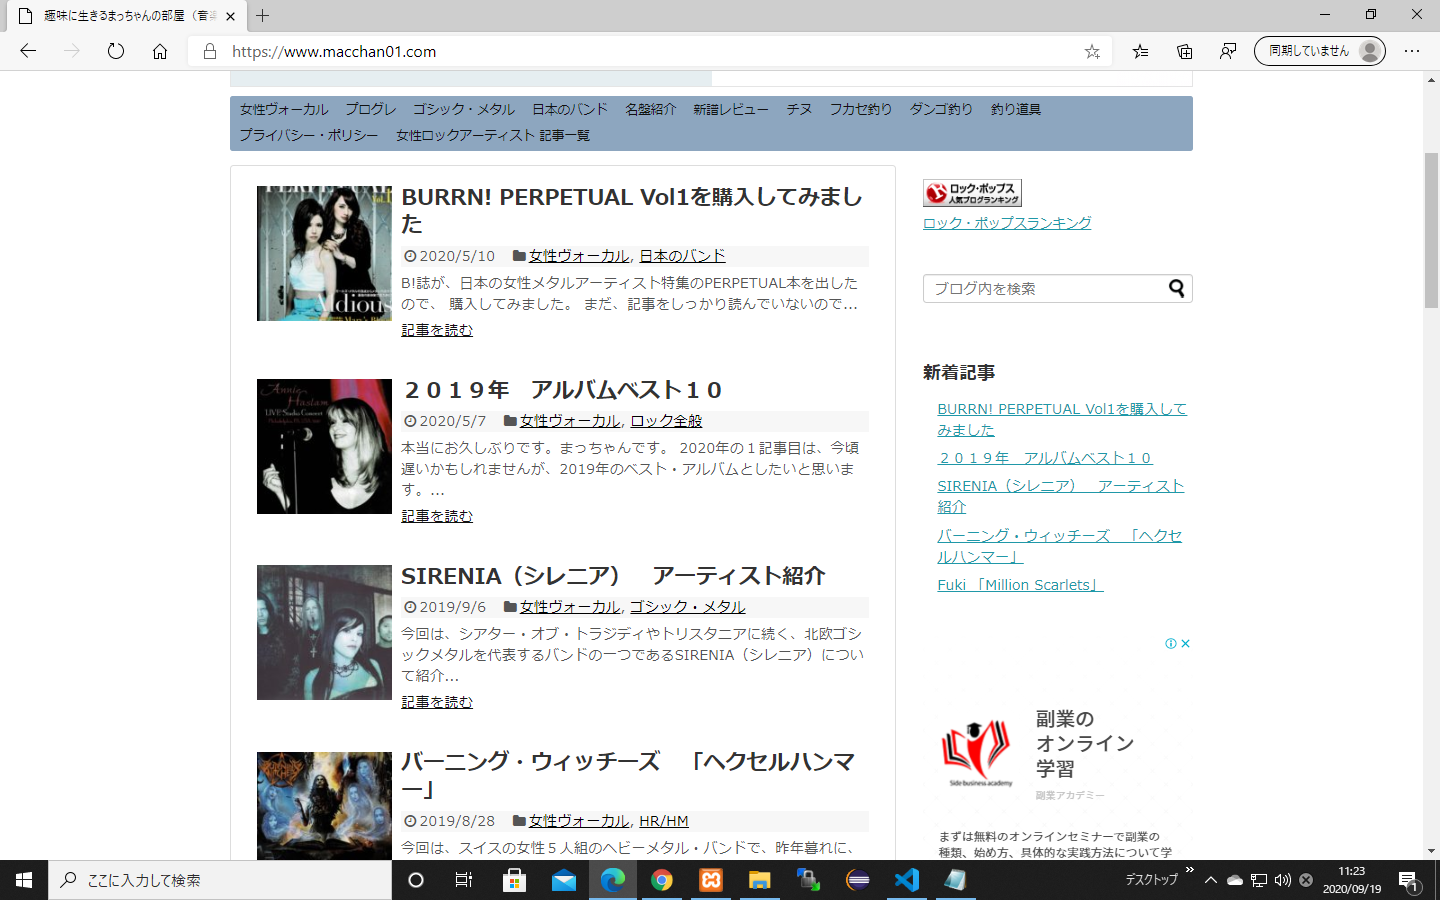Open the ロック・ポップスランキング link
This screenshot has width=1440, height=900.
(x=1006, y=223)
